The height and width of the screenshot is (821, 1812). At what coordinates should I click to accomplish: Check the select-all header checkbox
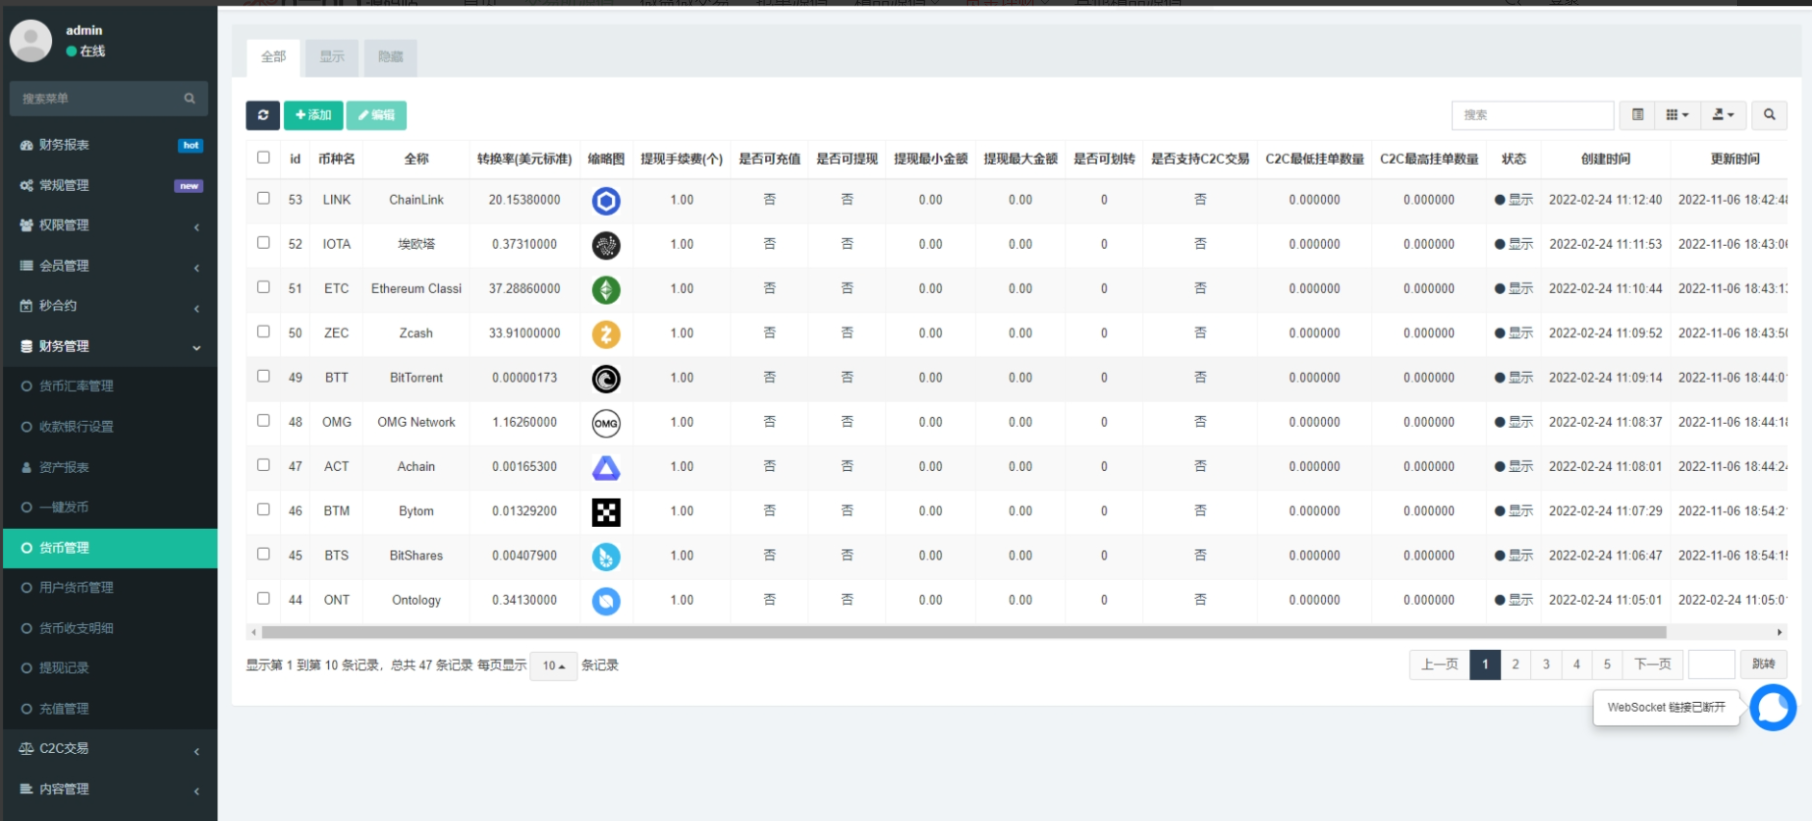point(263,158)
